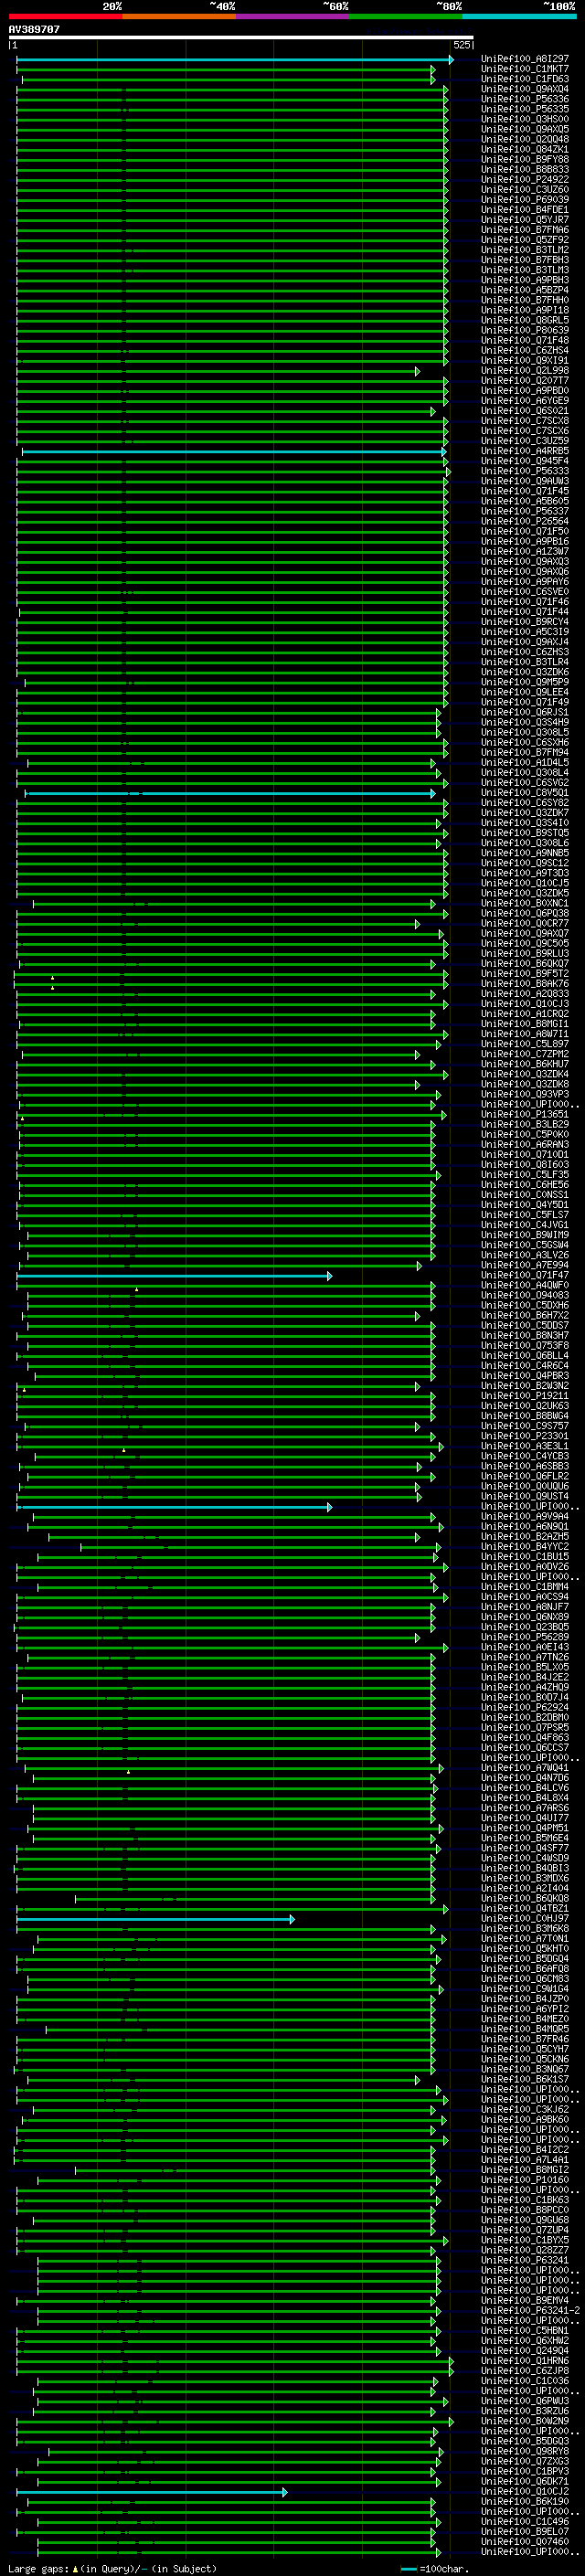This screenshot has width=585, height=2576.
Task: Select hit label UniRef100_Q6BLL4
Action: (x=524, y=1356)
